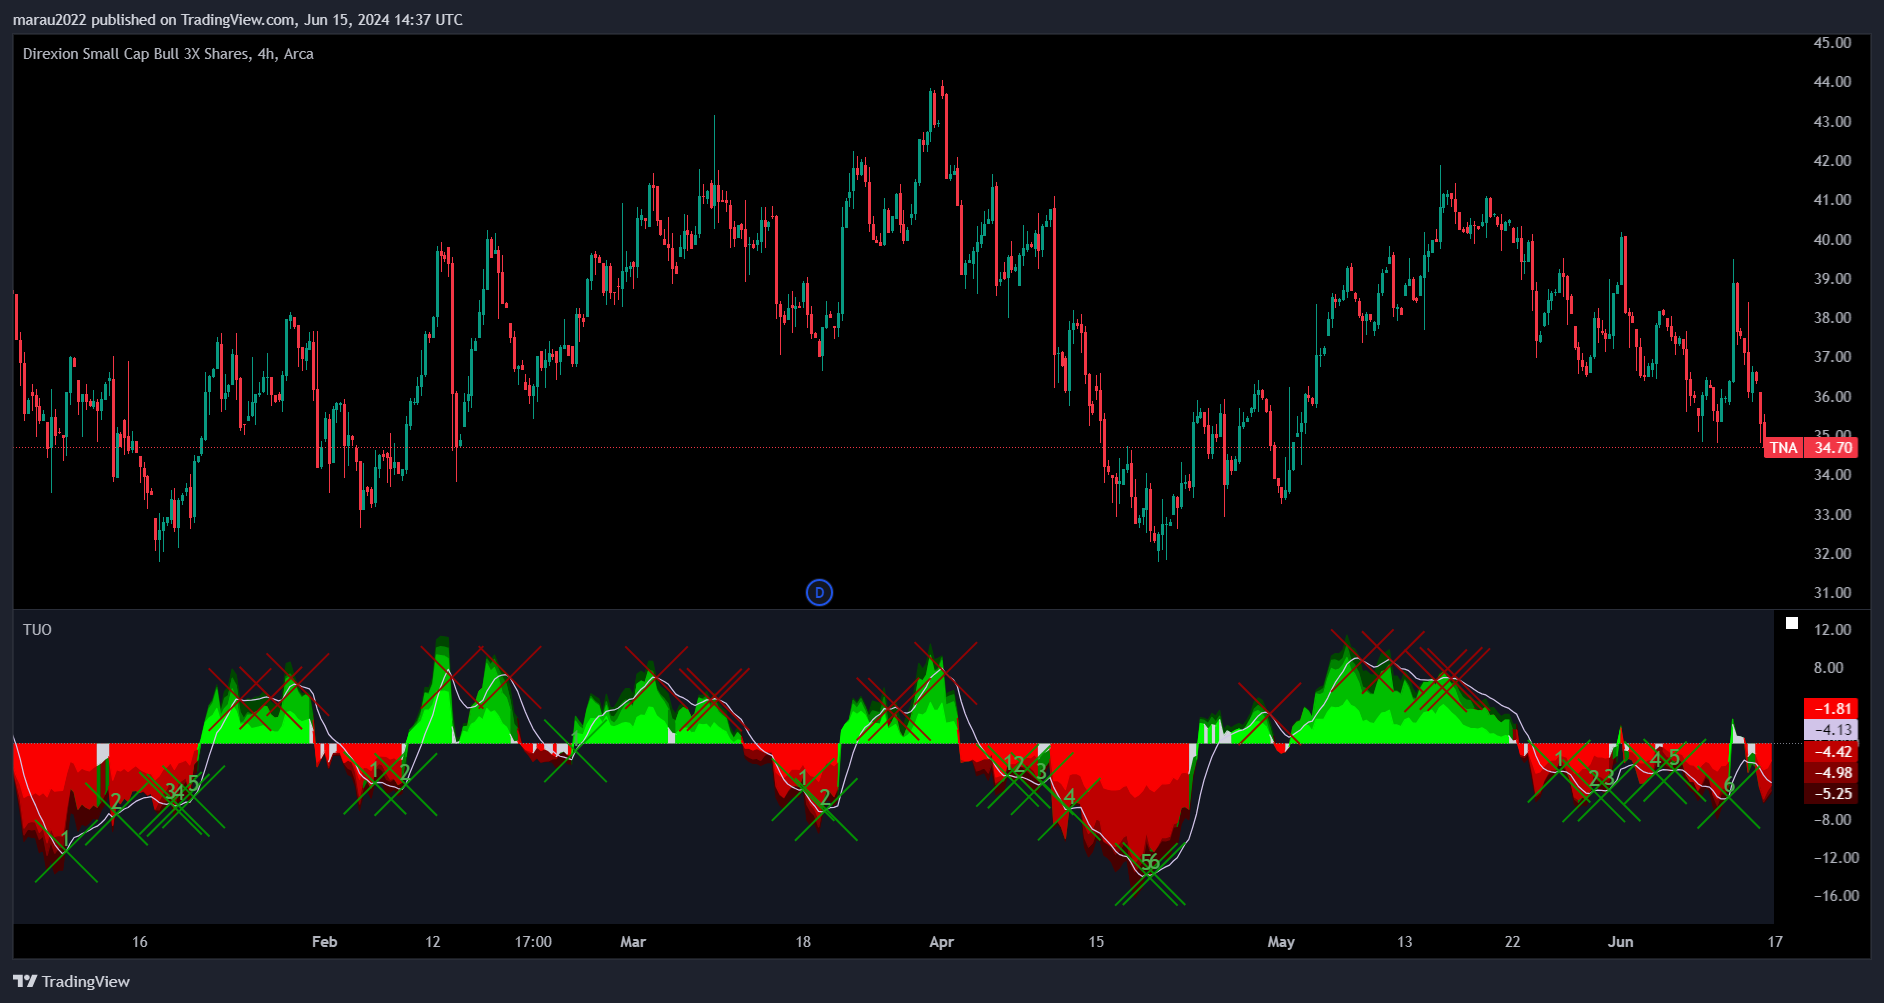Click the overlapping 56 marker at indicator low
1884x1003 pixels.
[1150, 863]
